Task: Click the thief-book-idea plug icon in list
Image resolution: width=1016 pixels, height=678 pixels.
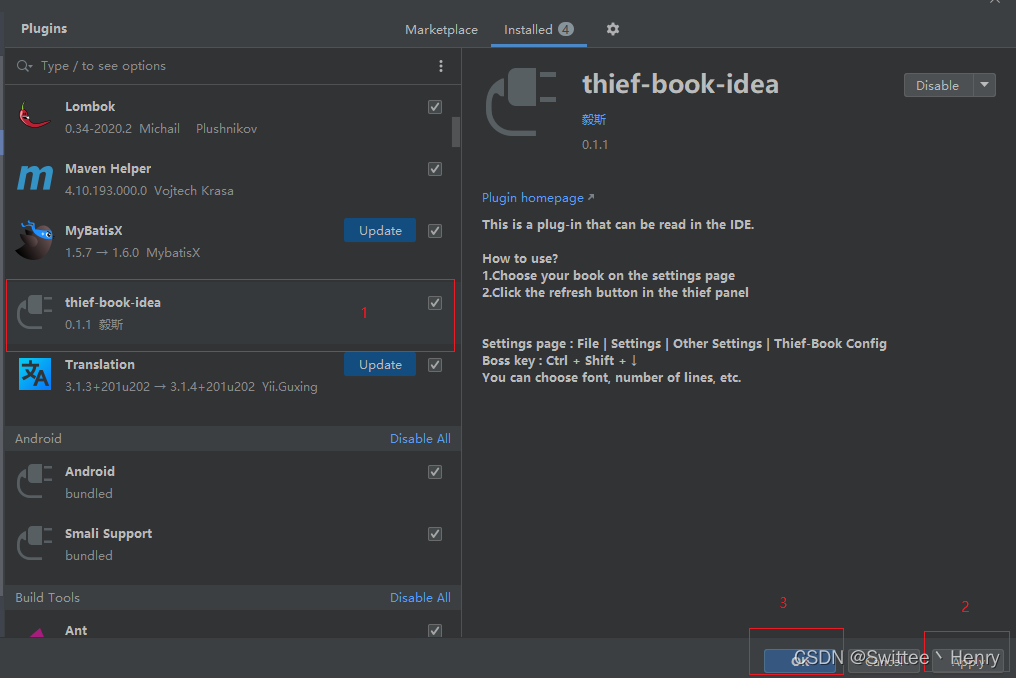Action: [x=34, y=312]
